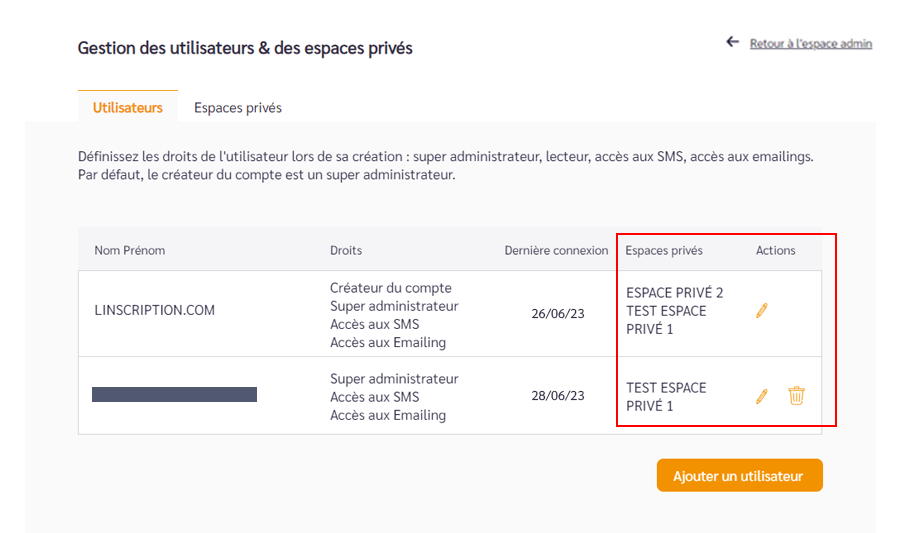This screenshot has height=533, width=900.
Task: Edit the LINSCRIPTION.COM user with pencil icon
Action: pos(762,310)
